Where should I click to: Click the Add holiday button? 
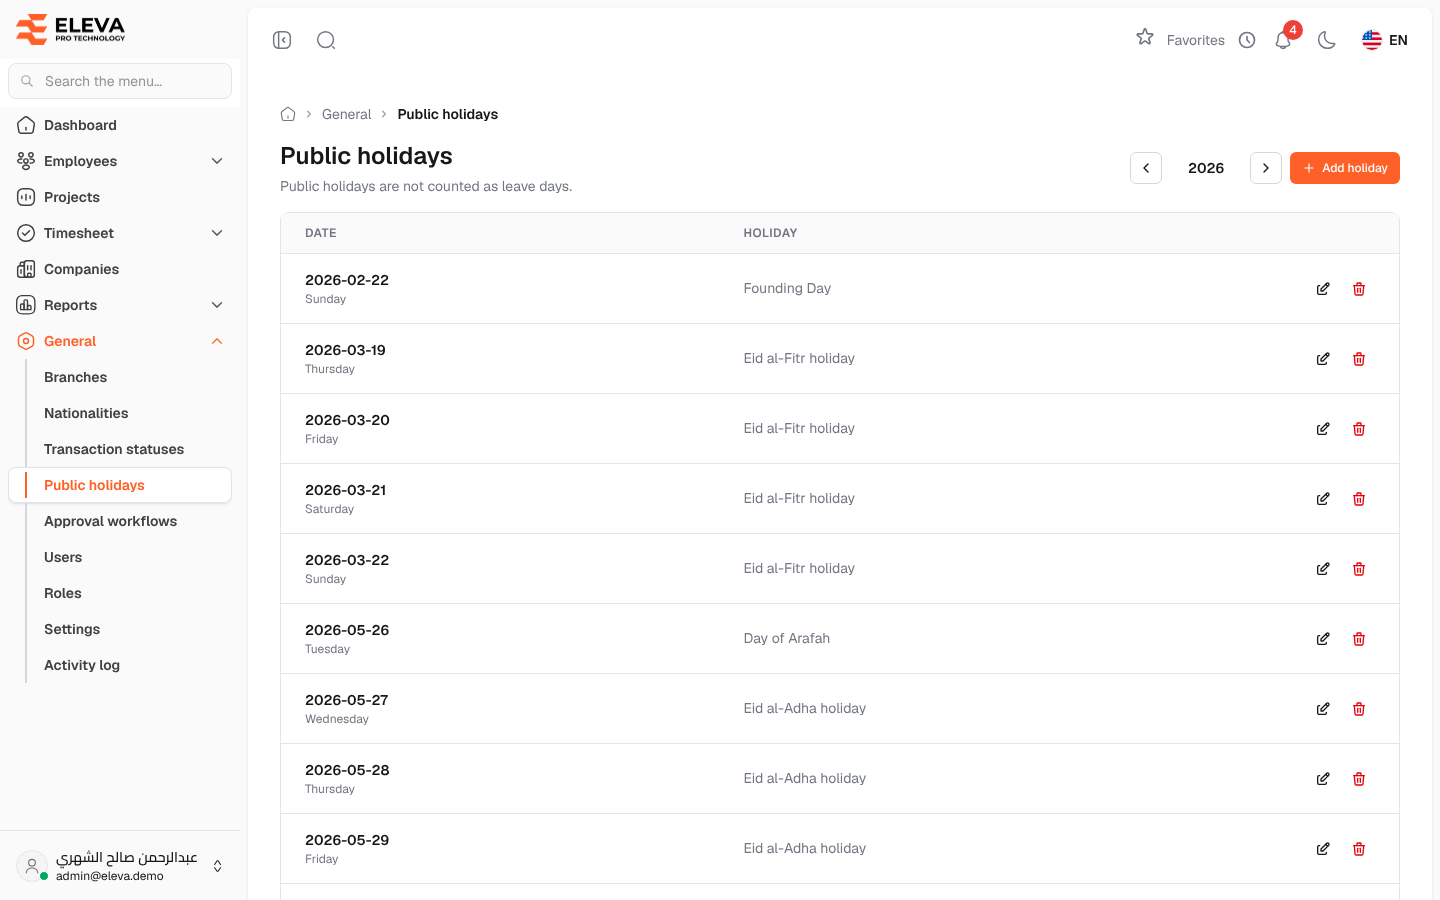coord(1345,168)
